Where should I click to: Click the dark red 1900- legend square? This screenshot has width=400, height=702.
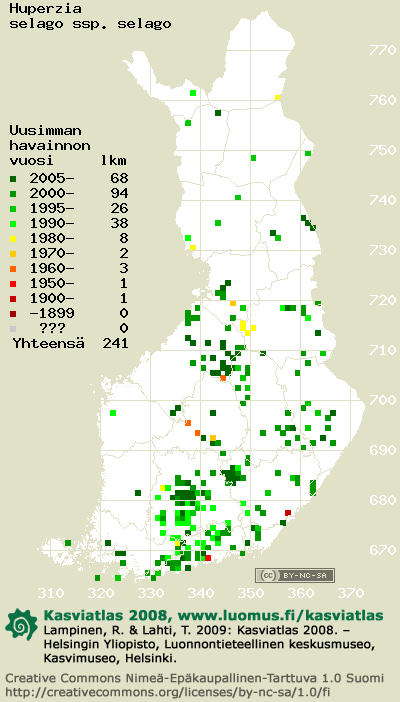coord(13,298)
